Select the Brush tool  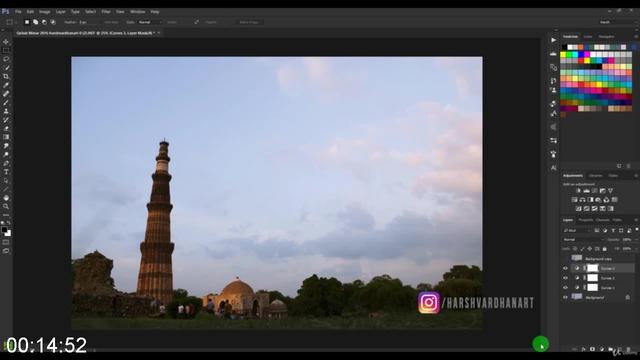point(6,102)
